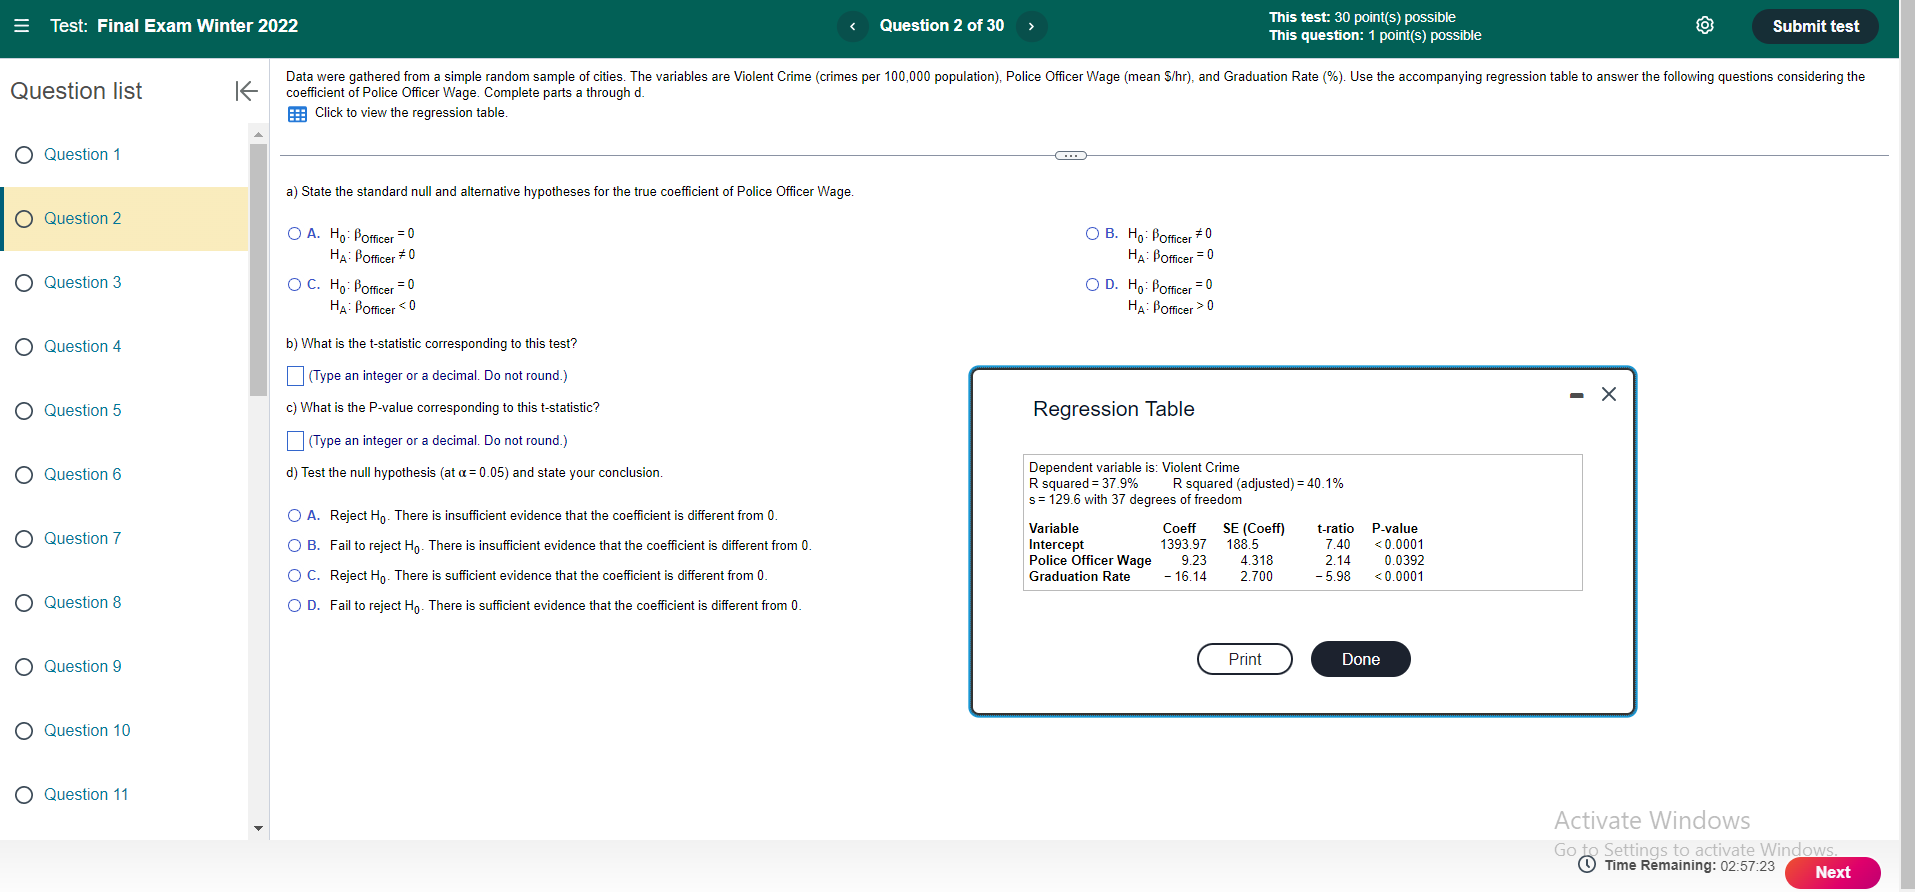The image size is (1915, 892).
Task: Collapse the Question list panel
Action: [x=246, y=91]
